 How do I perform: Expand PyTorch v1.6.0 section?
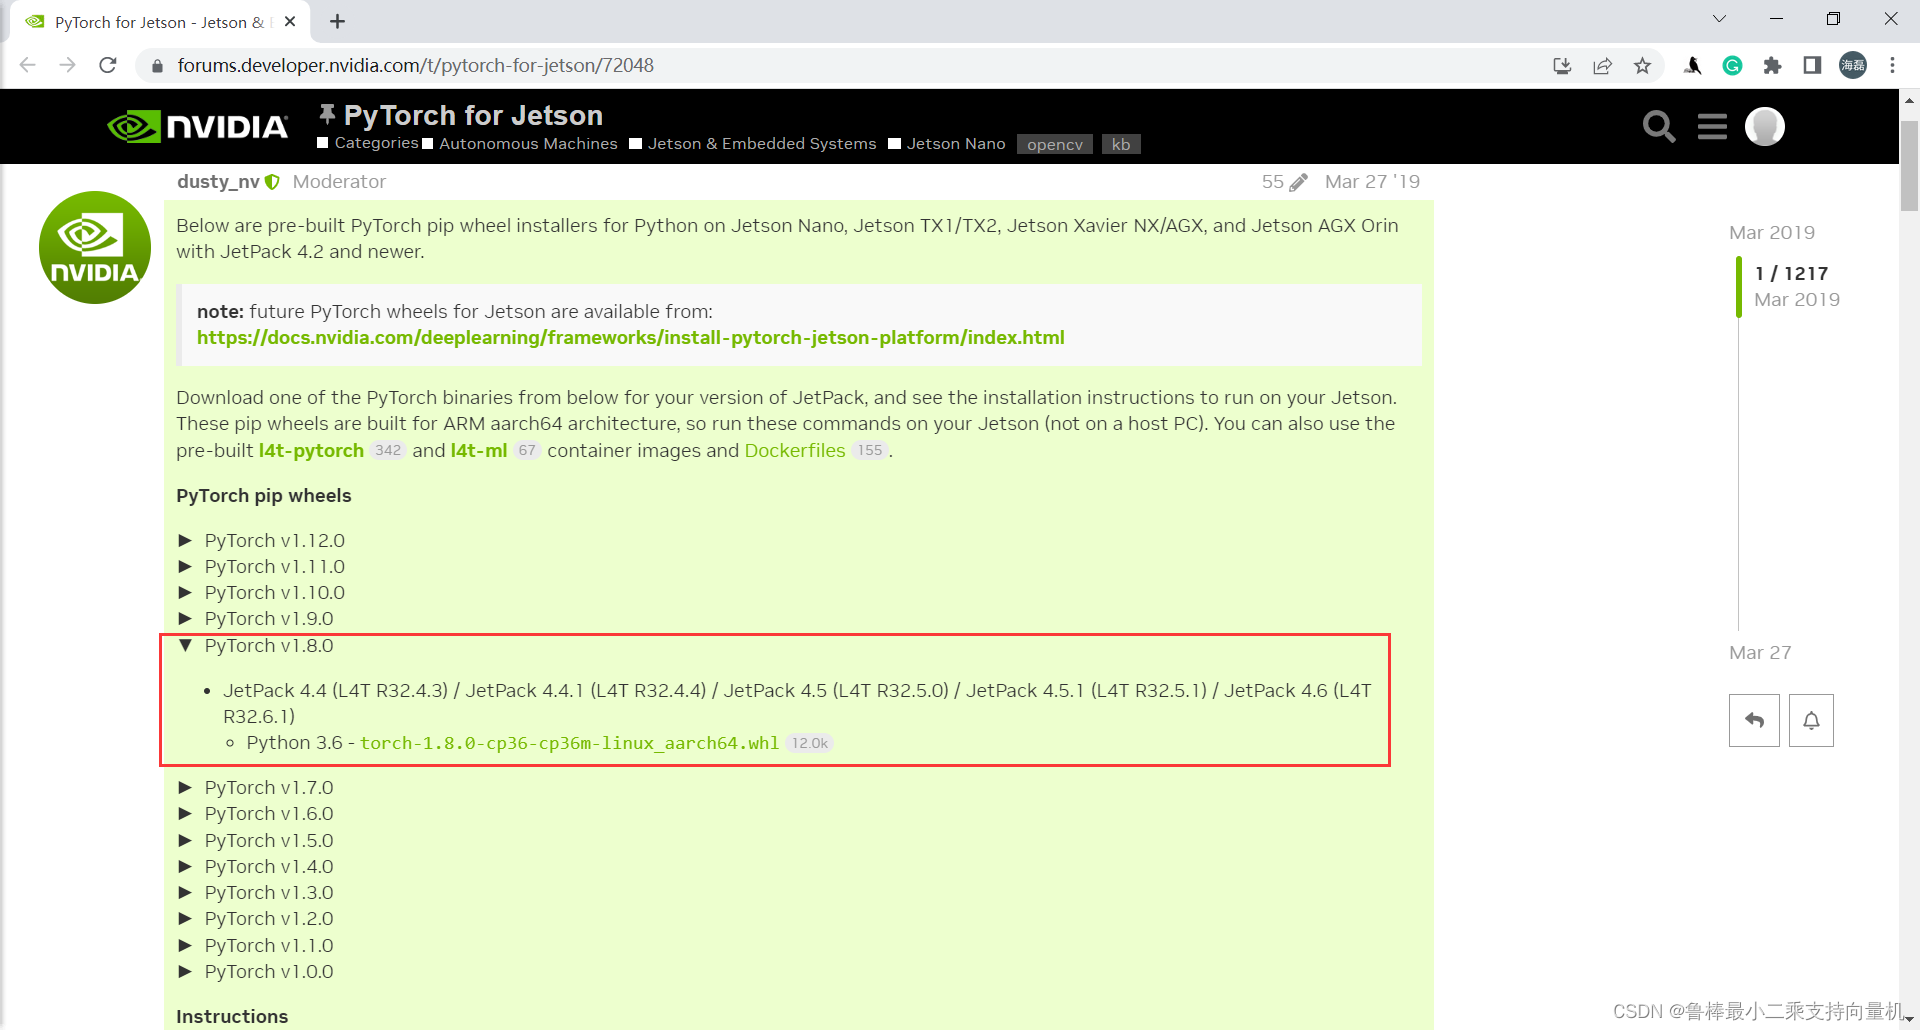(256, 814)
